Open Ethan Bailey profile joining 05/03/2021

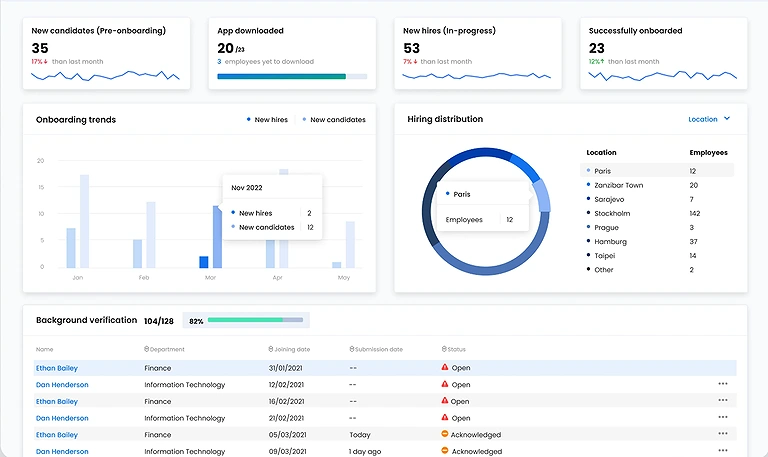click(57, 434)
